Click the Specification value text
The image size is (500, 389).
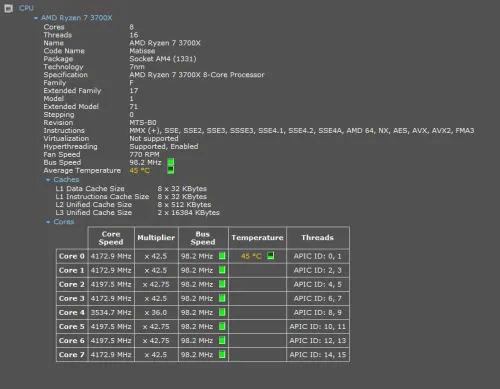(197, 75)
